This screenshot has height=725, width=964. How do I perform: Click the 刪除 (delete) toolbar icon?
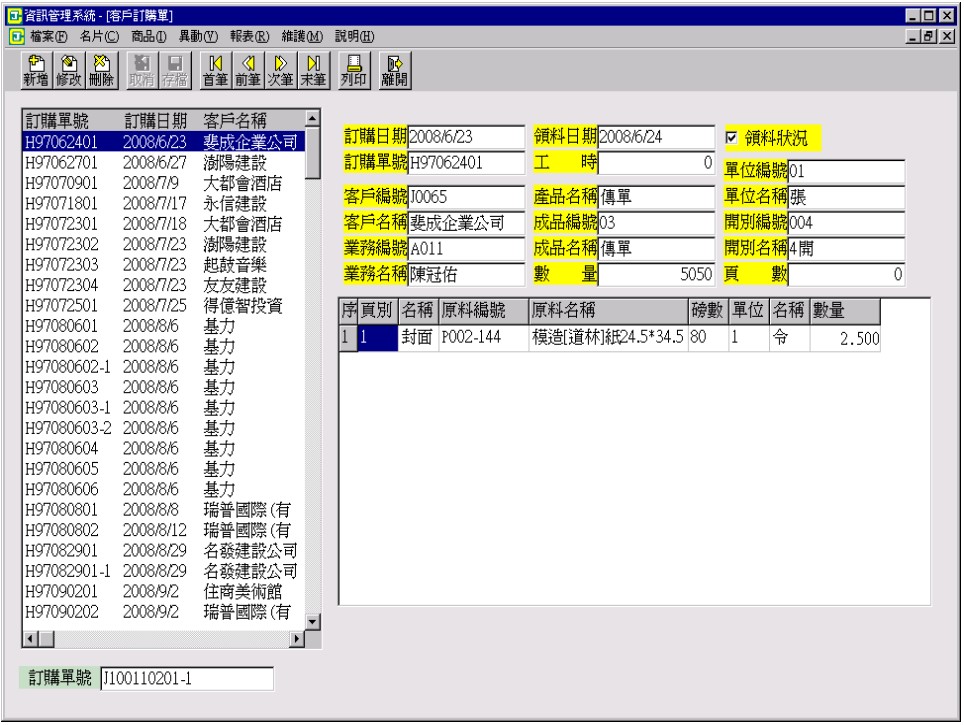(x=101, y=71)
